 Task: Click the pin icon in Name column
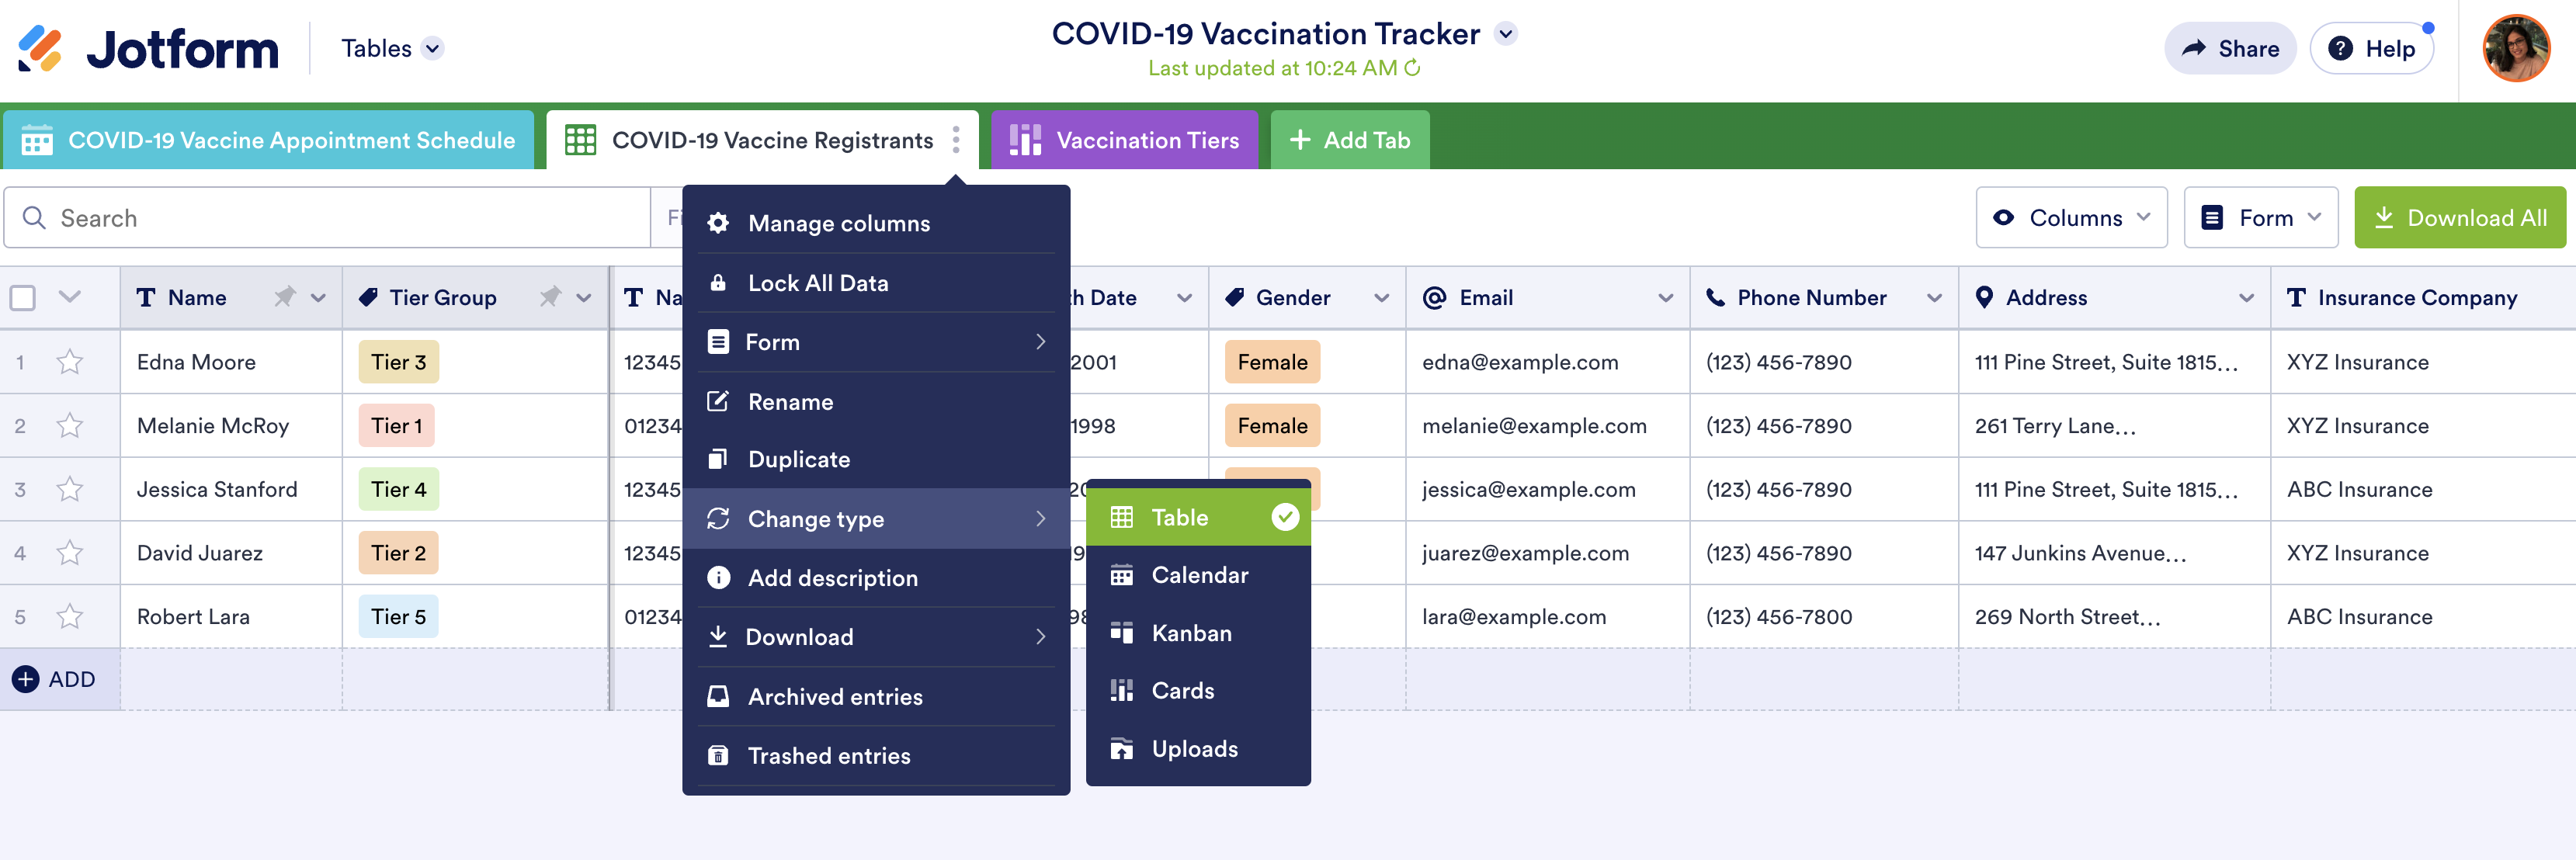click(x=285, y=297)
